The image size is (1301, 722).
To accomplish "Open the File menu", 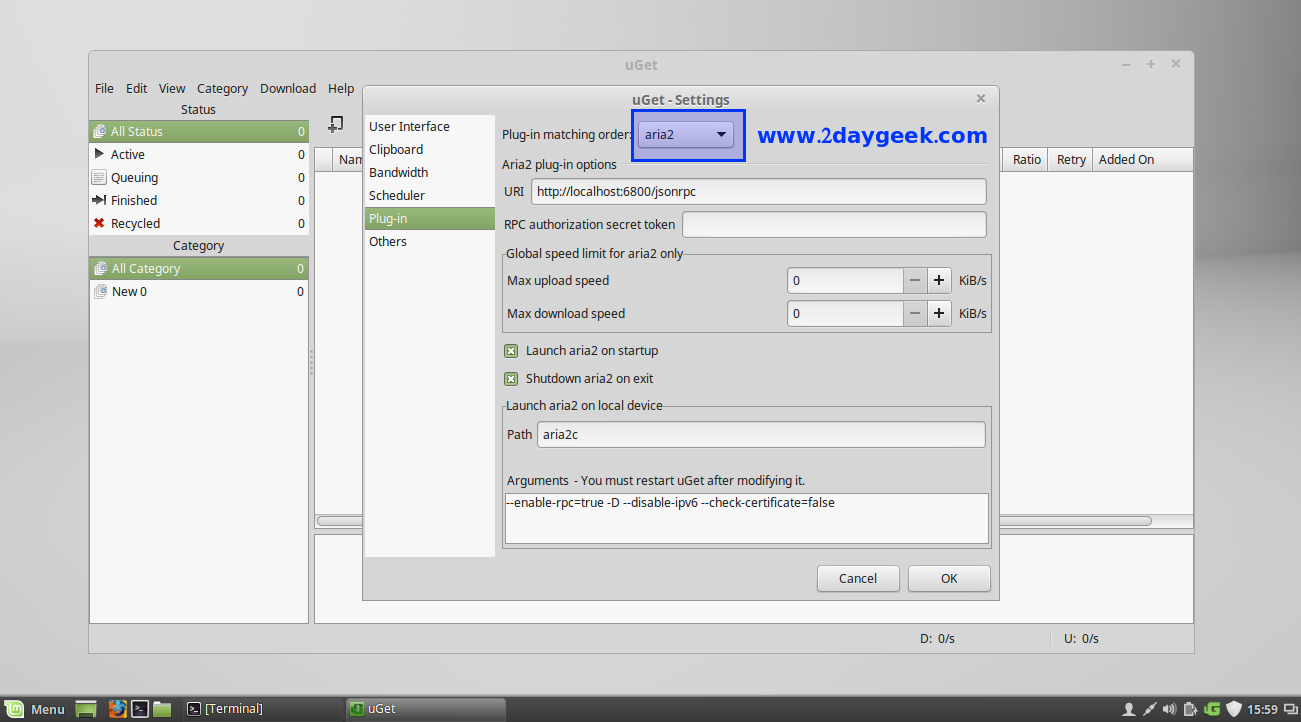I will pos(104,88).
